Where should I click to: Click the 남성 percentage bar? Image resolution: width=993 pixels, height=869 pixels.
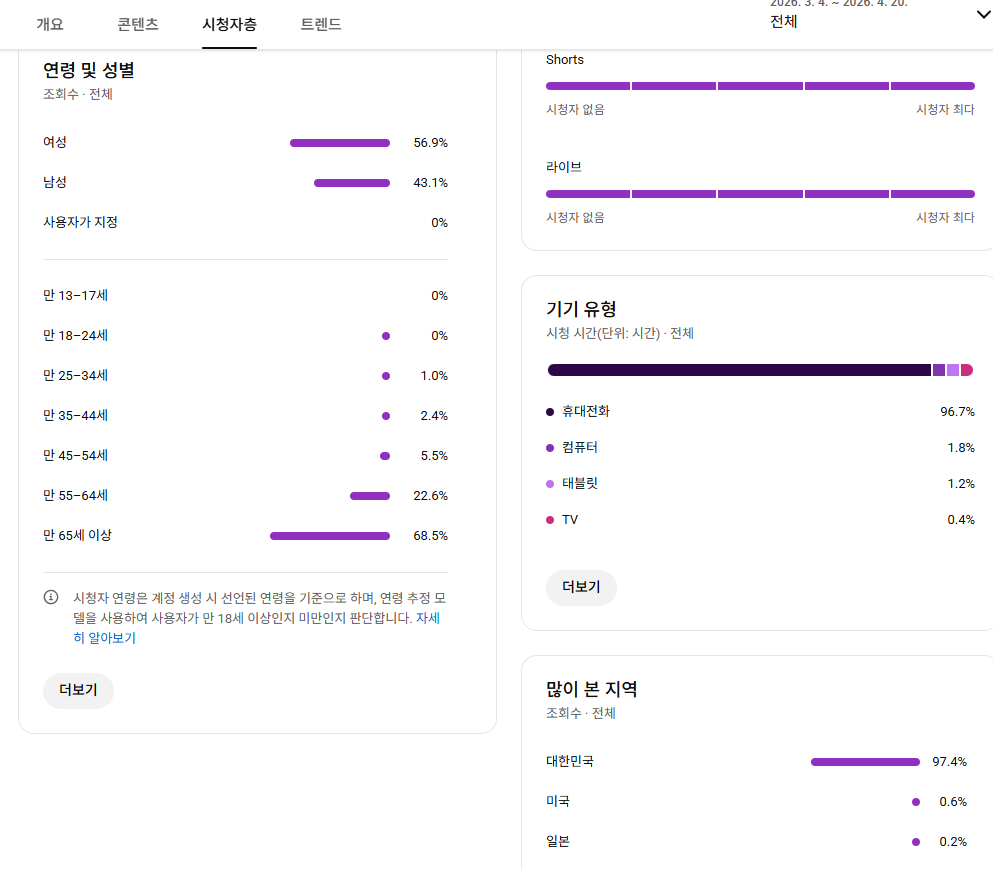click(352, 183)
